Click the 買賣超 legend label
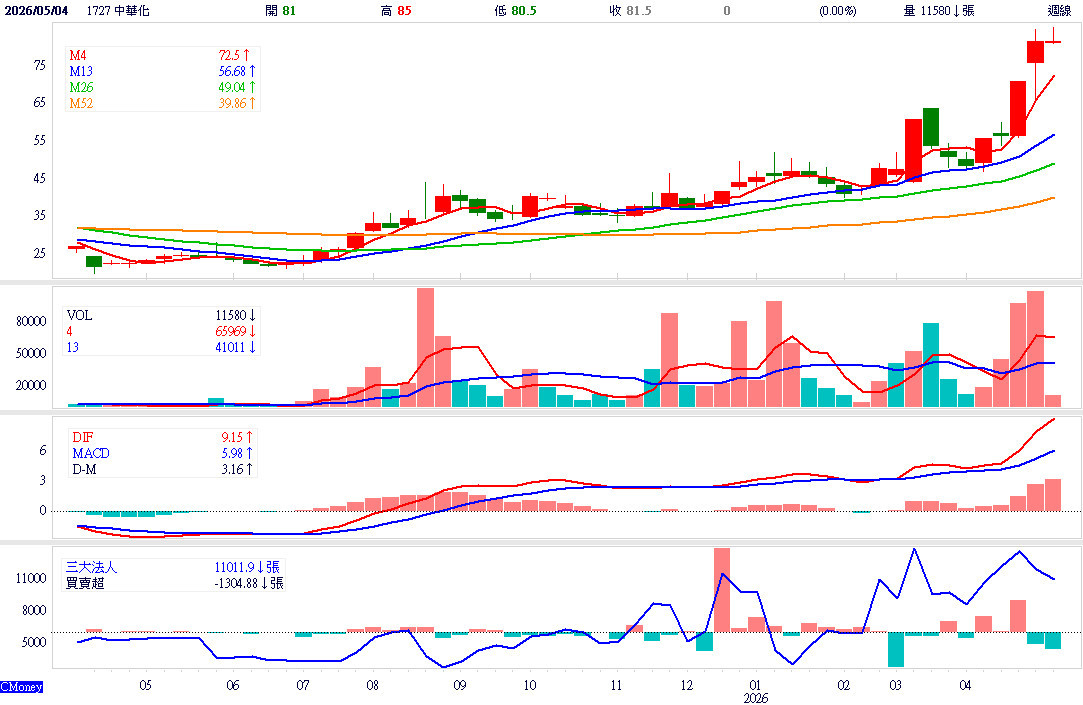 (85, 583)
